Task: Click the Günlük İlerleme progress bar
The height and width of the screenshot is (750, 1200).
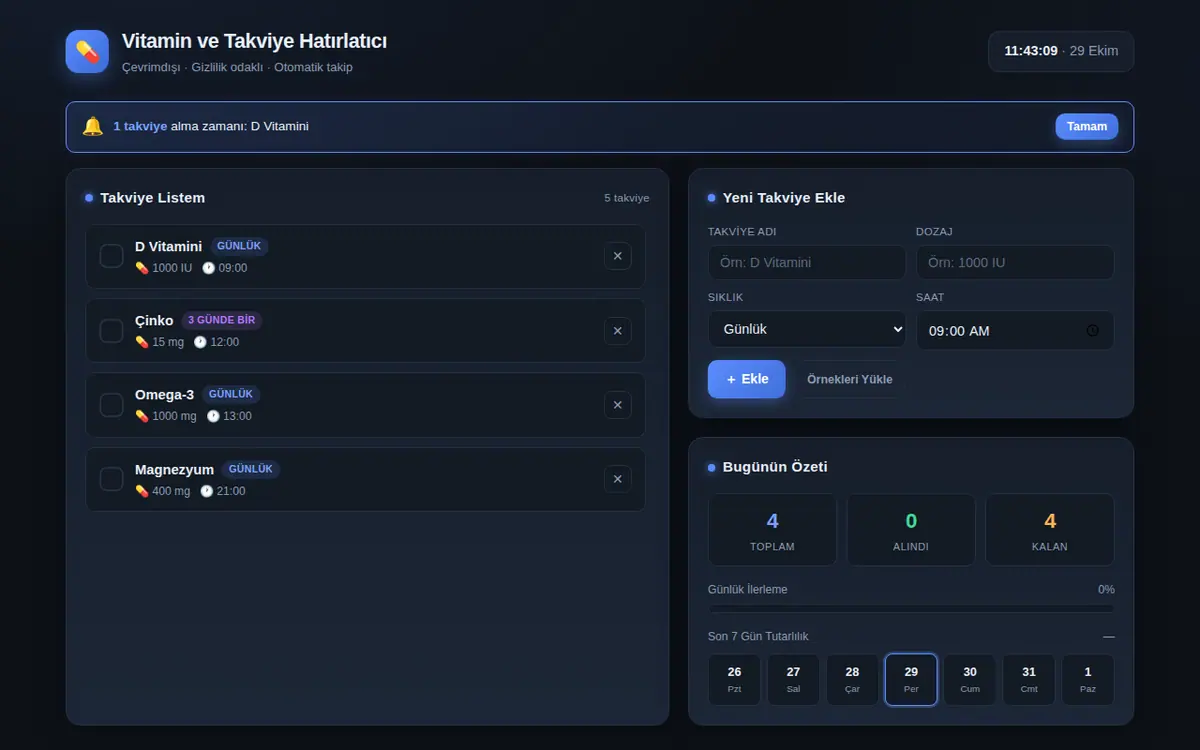Action: pos(911,608)
